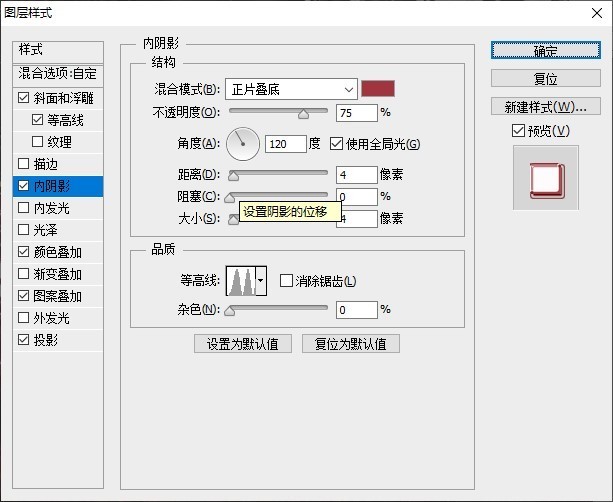Toggle the 预览 checkbox
This screenshot has width=613, height=502.
(x=517, y=131)
